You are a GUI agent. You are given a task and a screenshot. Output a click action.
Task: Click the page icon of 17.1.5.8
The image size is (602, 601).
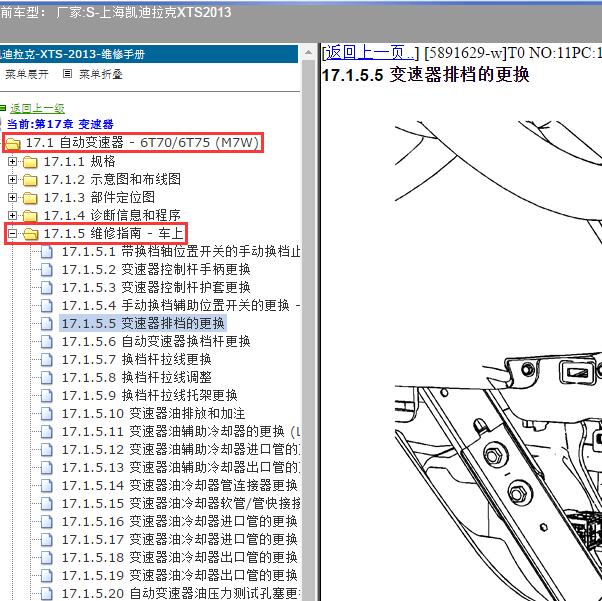coord(47,378)
